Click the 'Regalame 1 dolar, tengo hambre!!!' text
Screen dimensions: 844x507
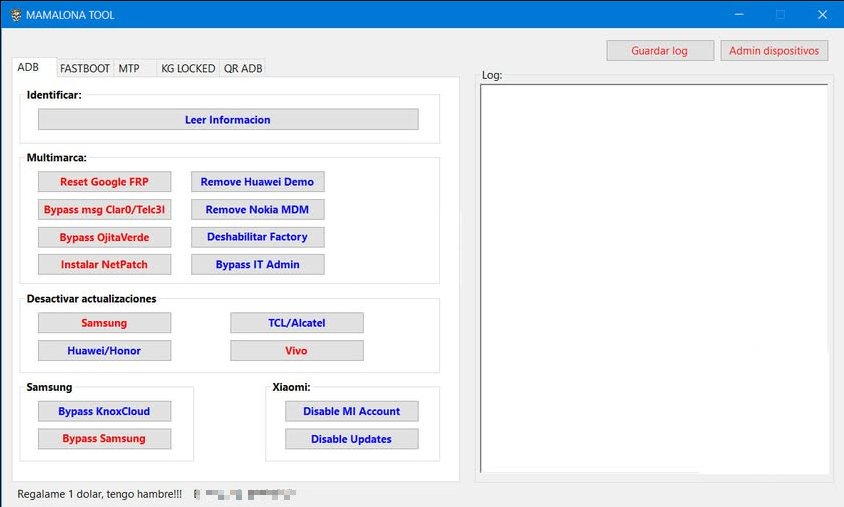click(100, 494)
